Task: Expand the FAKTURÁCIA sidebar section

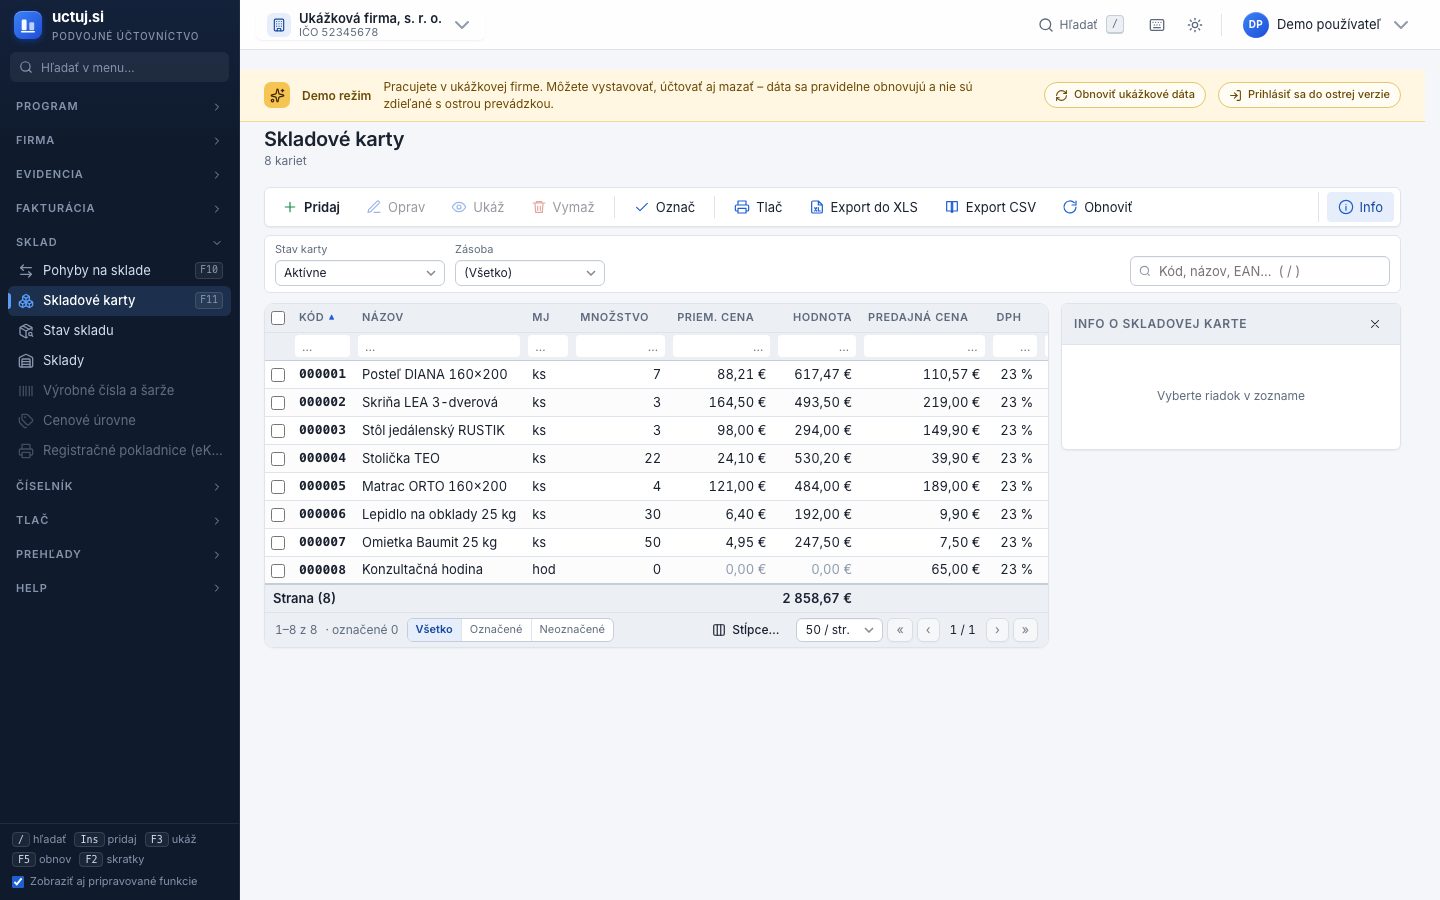Action: pos(120,208)
